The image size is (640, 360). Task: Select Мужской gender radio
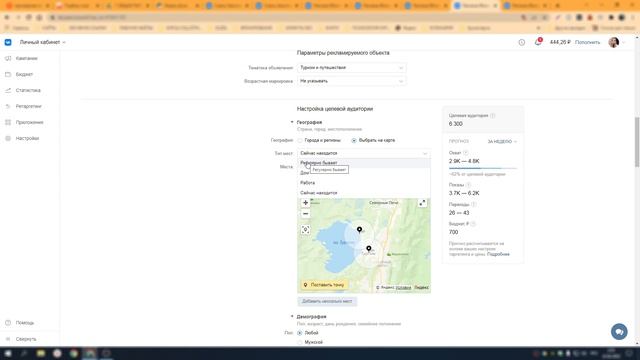(300, 342)
